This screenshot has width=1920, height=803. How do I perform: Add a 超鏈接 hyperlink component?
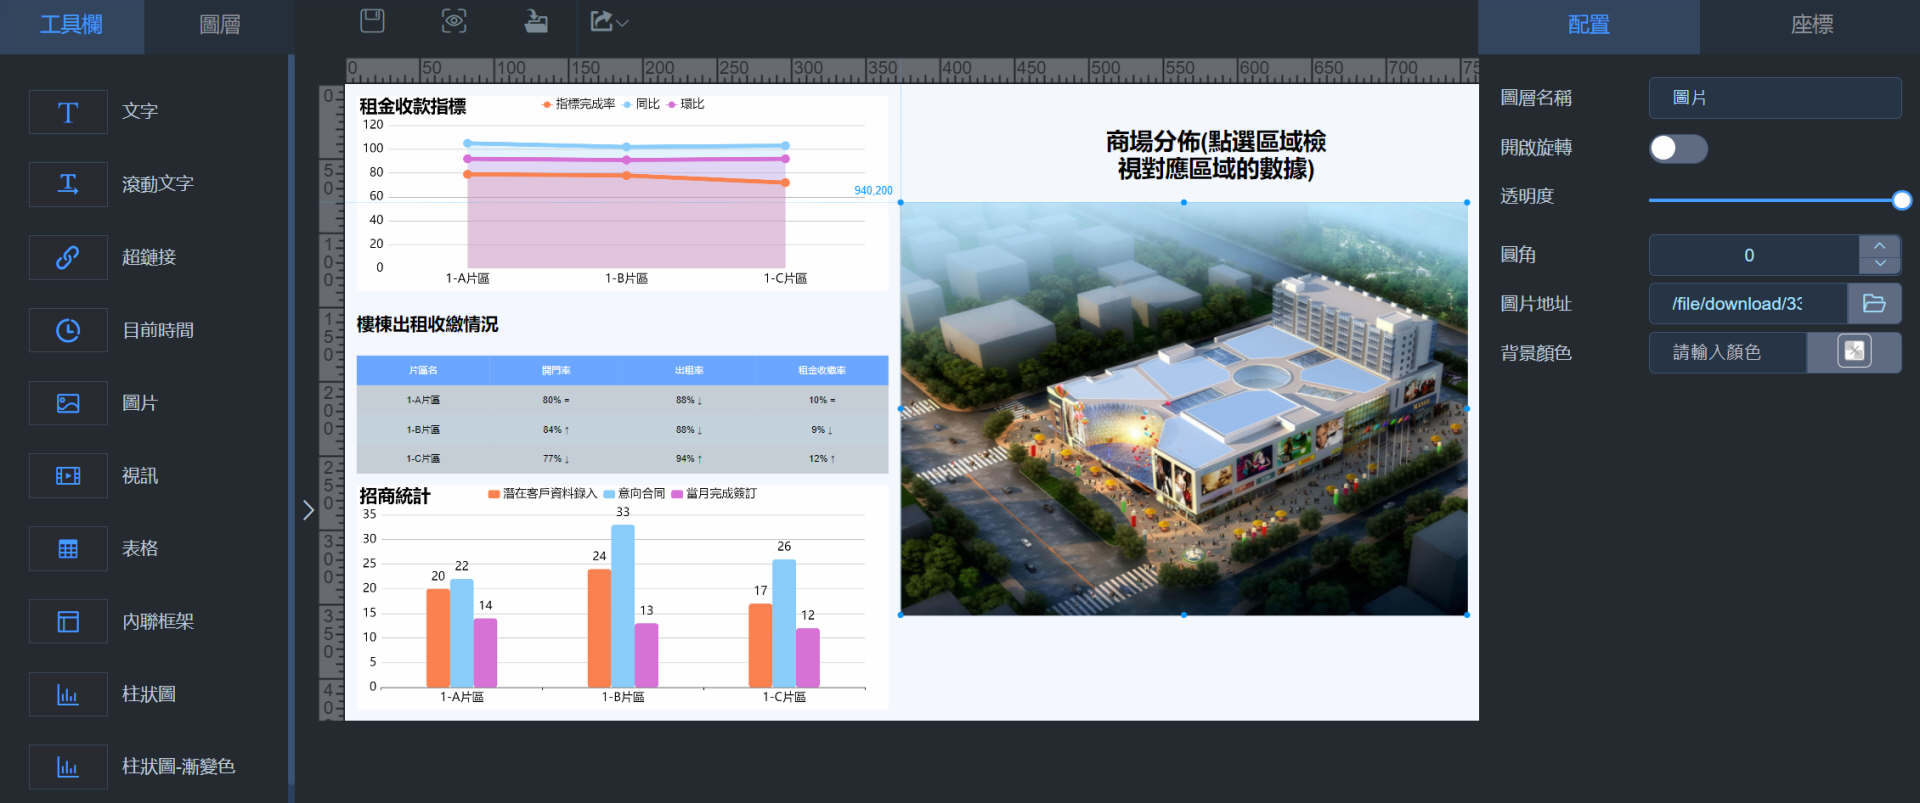coord(68,257)
